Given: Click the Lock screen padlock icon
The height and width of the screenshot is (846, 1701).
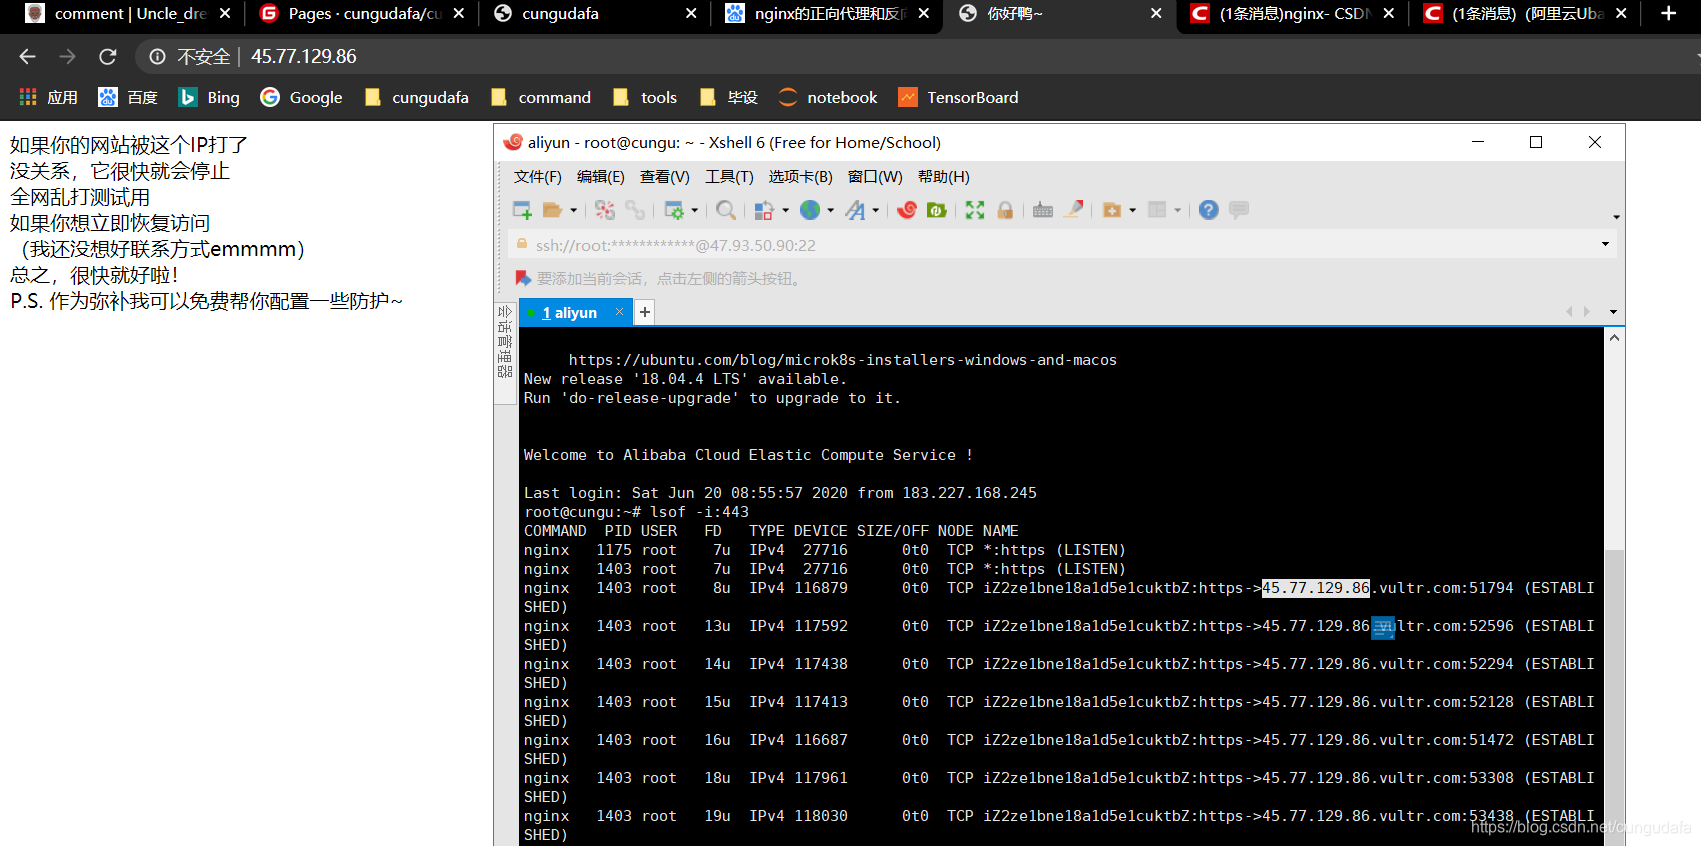Looking at the screenshot, I should 1005,210.
